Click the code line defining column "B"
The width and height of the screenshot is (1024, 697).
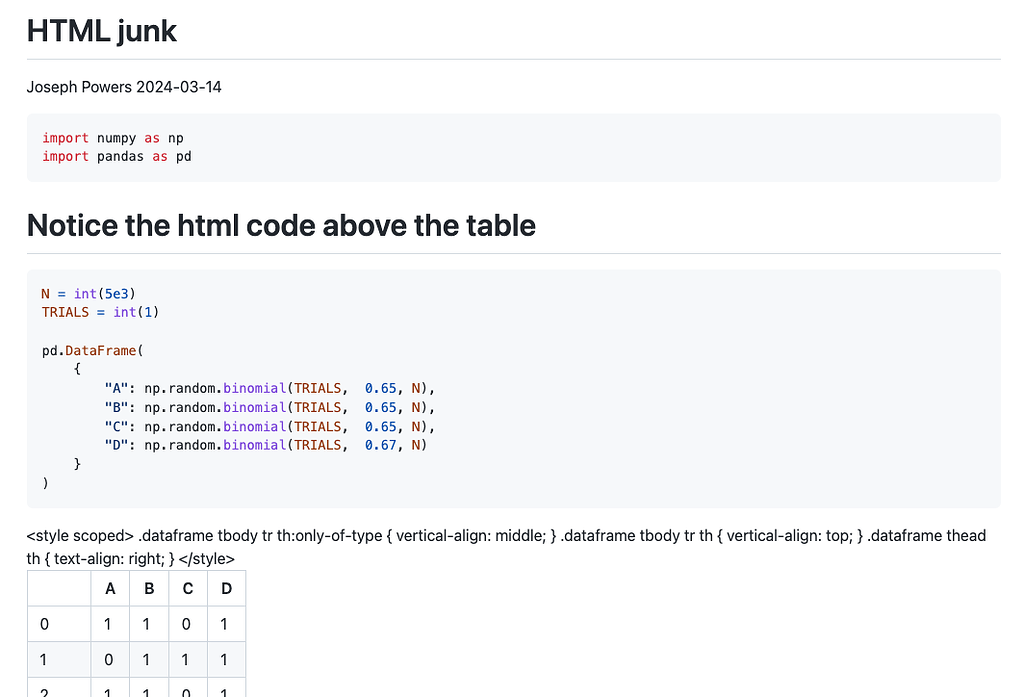pyautogui.click(x=270, y=407)
